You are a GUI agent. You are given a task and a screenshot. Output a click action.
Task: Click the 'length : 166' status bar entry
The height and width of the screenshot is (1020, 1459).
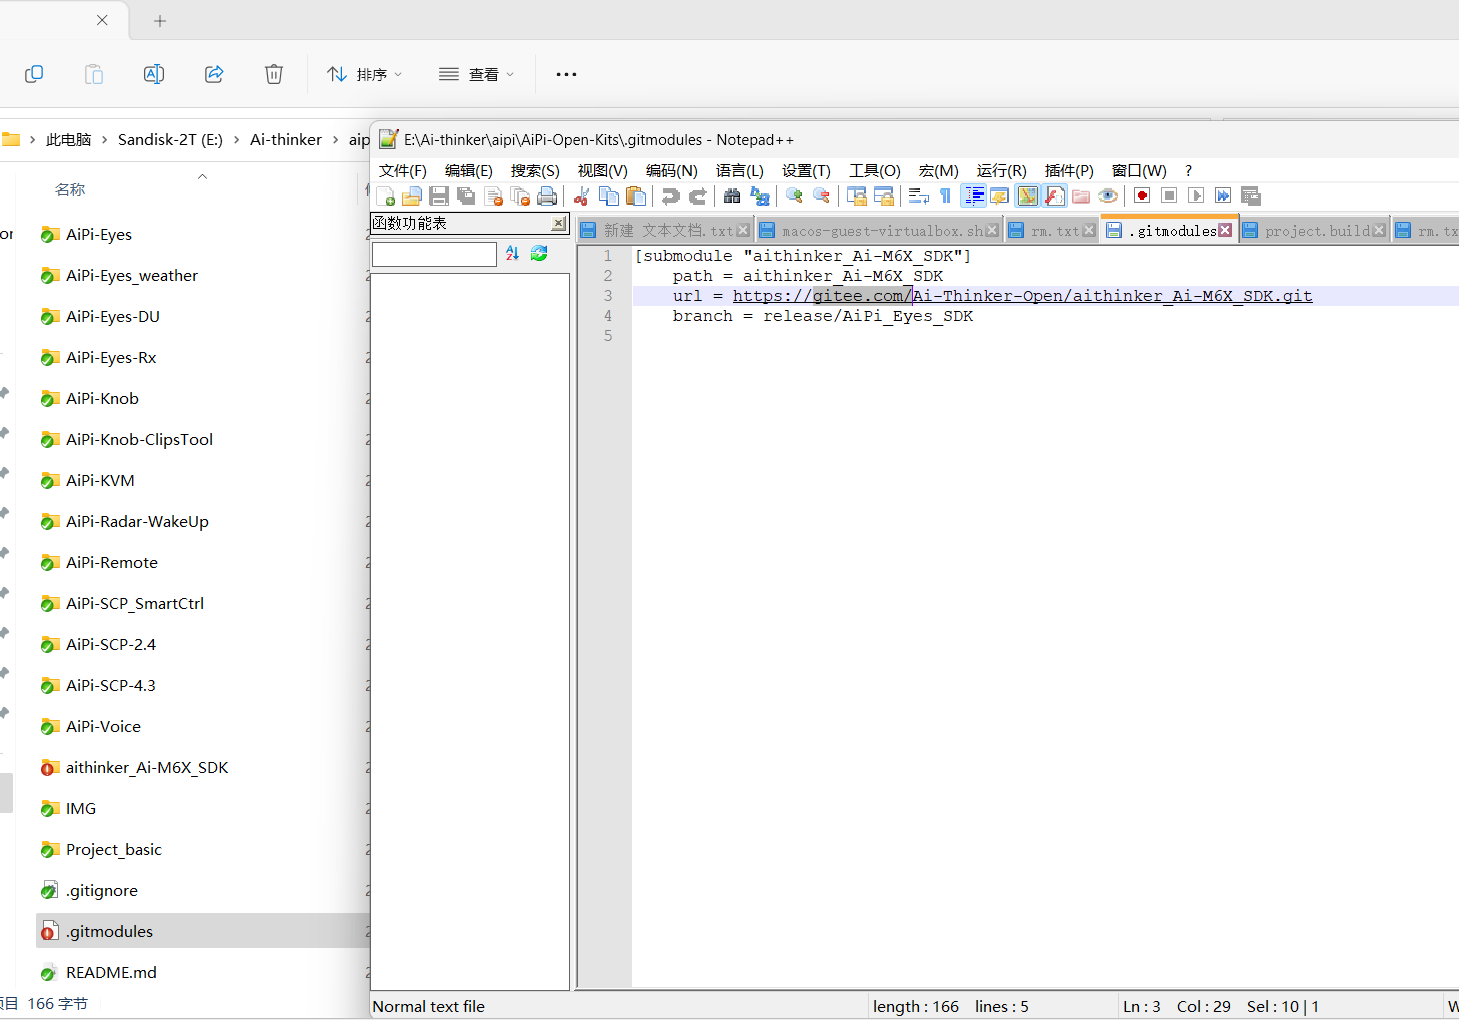[915, 1007]
